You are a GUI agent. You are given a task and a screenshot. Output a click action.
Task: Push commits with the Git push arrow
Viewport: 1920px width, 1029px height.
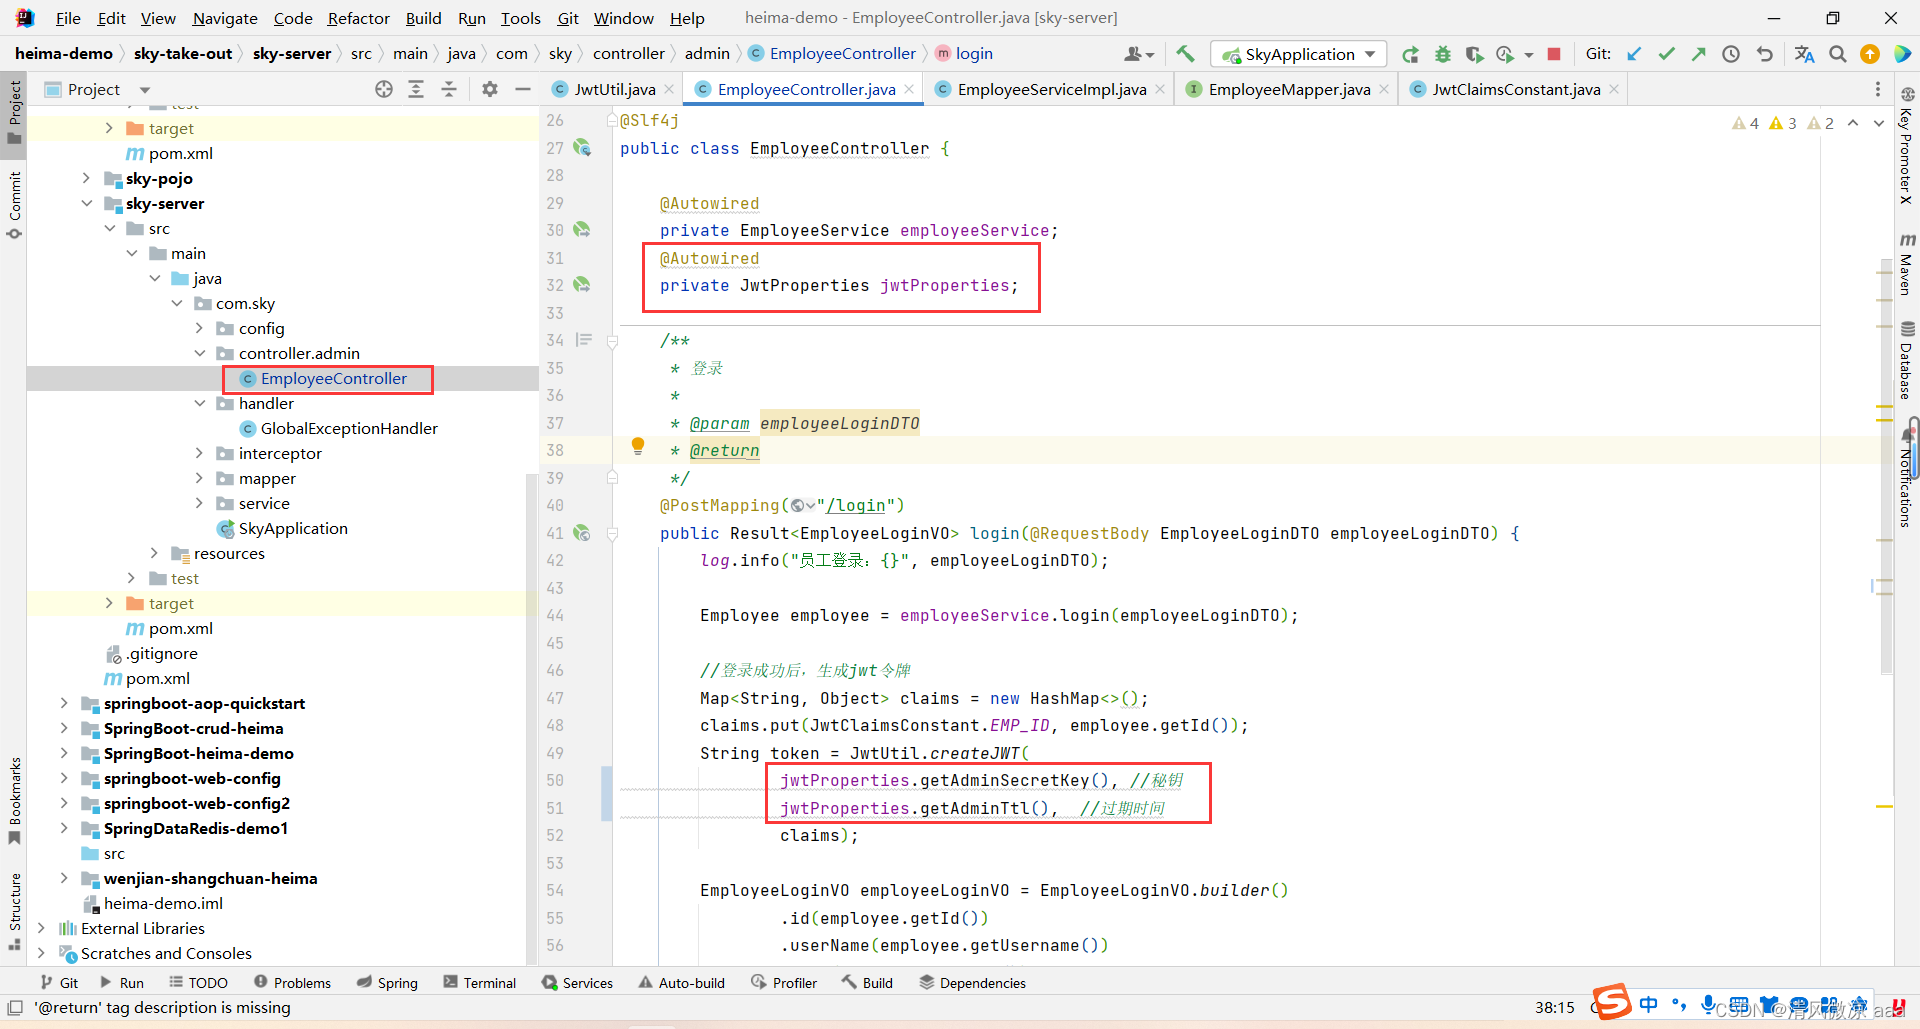coord(1698,54)
